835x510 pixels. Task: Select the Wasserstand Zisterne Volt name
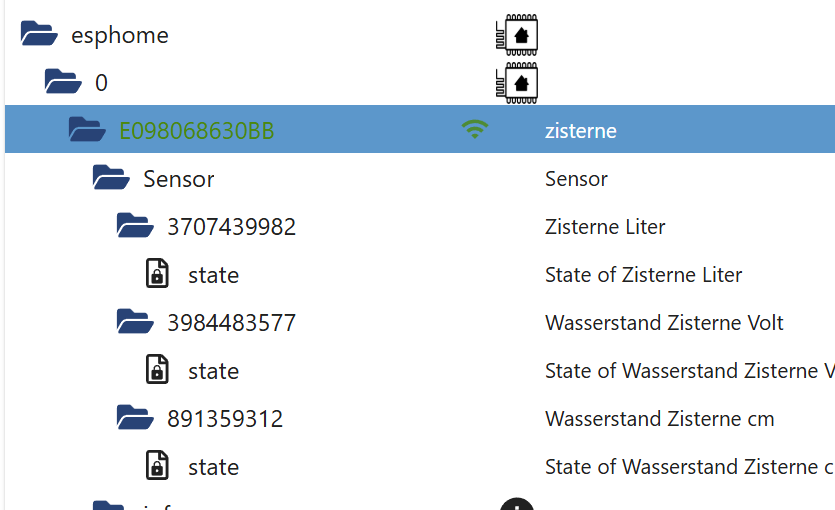click(x=664, y=323)
